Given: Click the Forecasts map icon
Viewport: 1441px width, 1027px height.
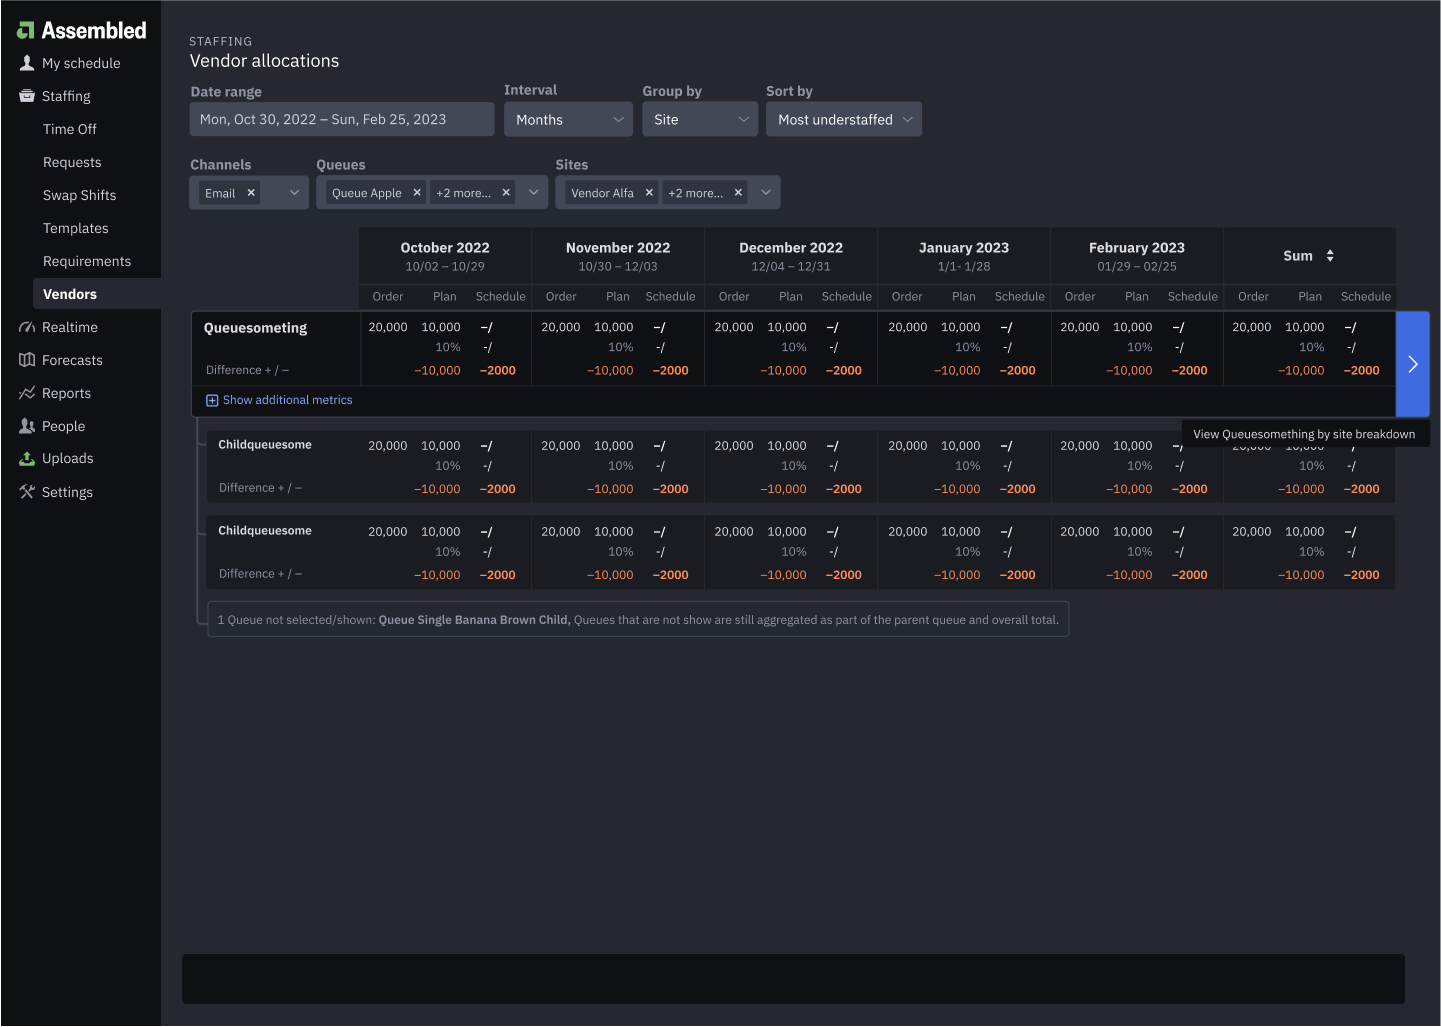Looking at the screenshot, I should coord(27,360).
